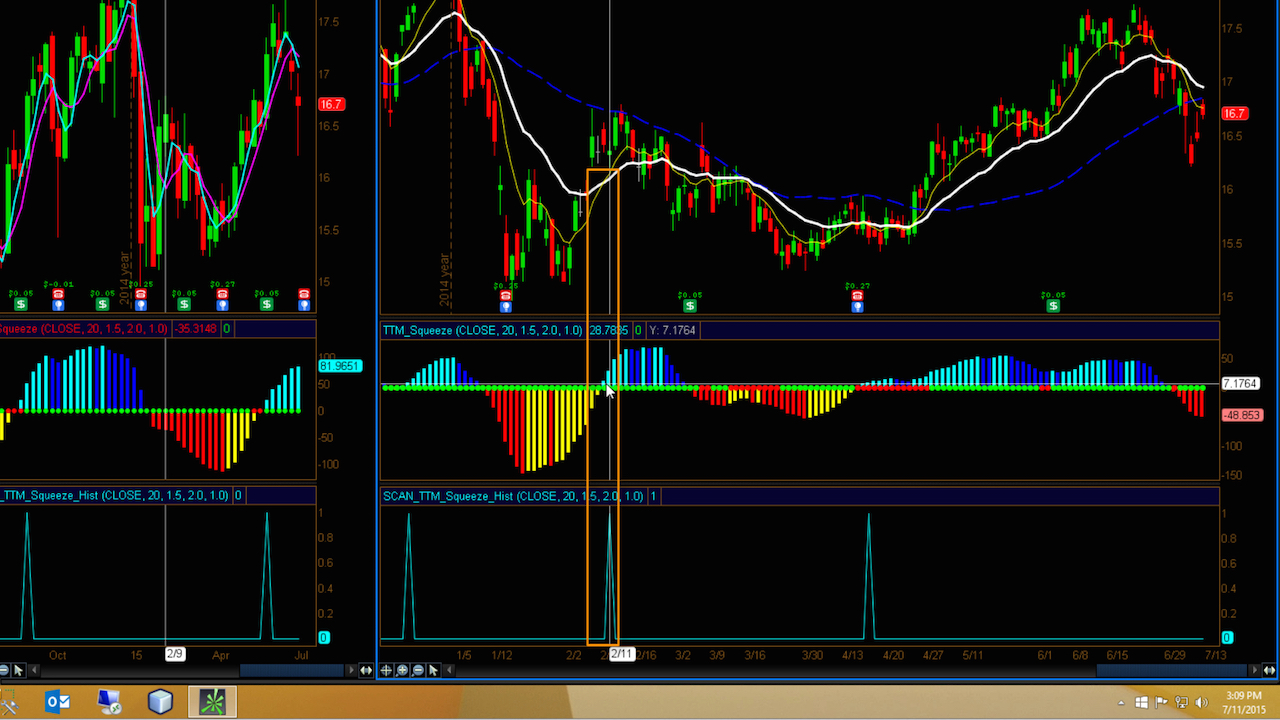Click 81.9651 value badge on left study axis
Screen dimensions: 1280x720
pyautogui.click(x=339, y=366)
